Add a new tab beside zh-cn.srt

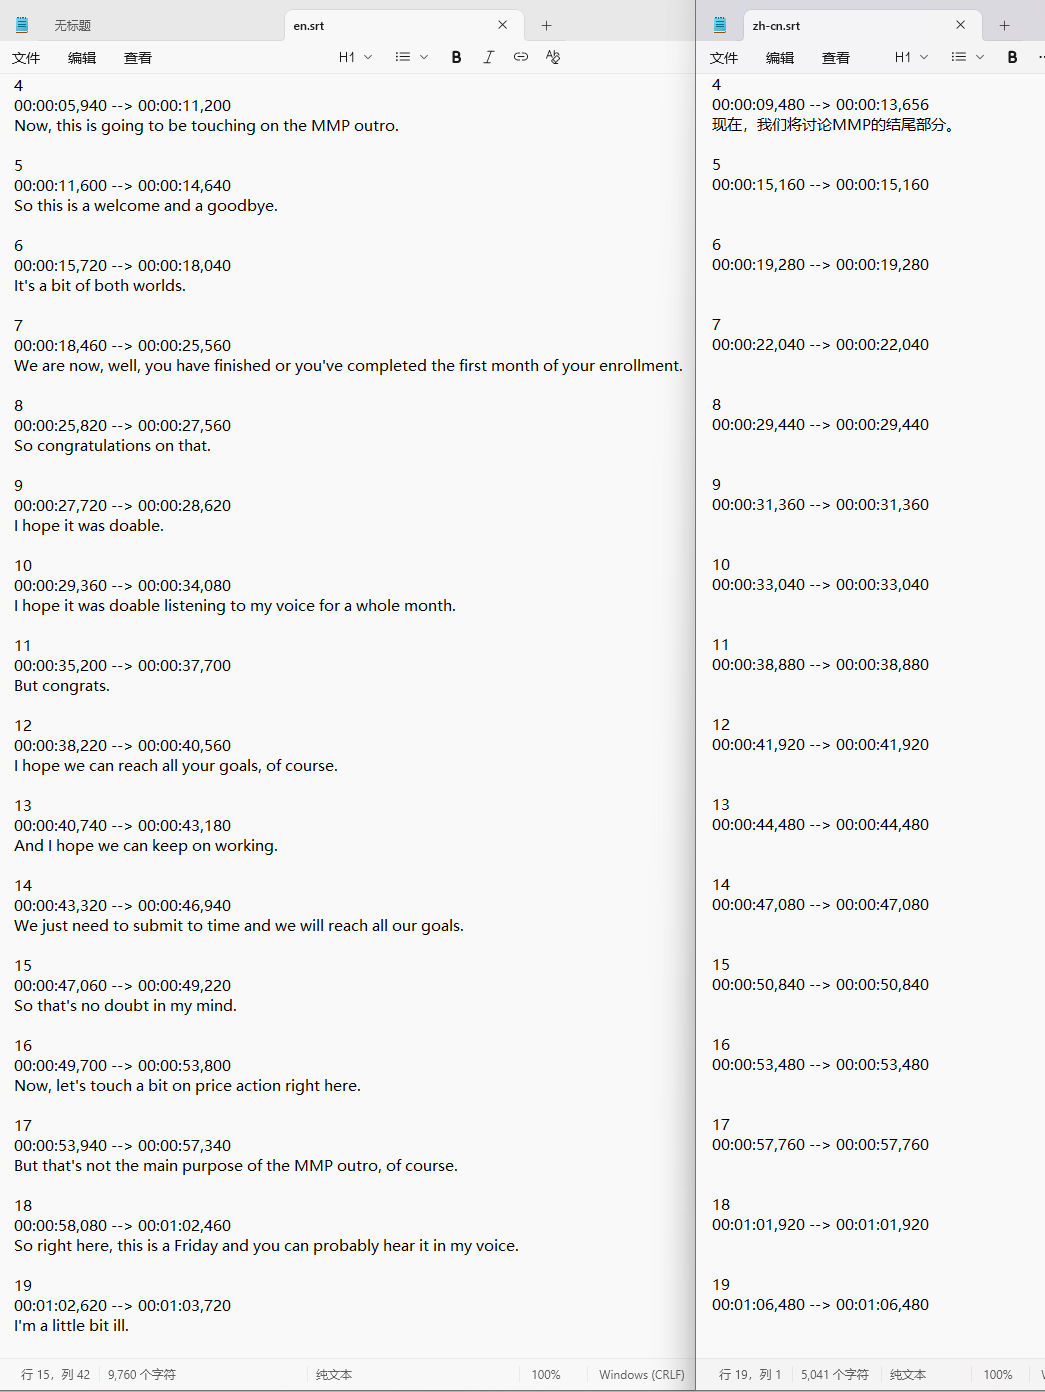pos(1004,25)
